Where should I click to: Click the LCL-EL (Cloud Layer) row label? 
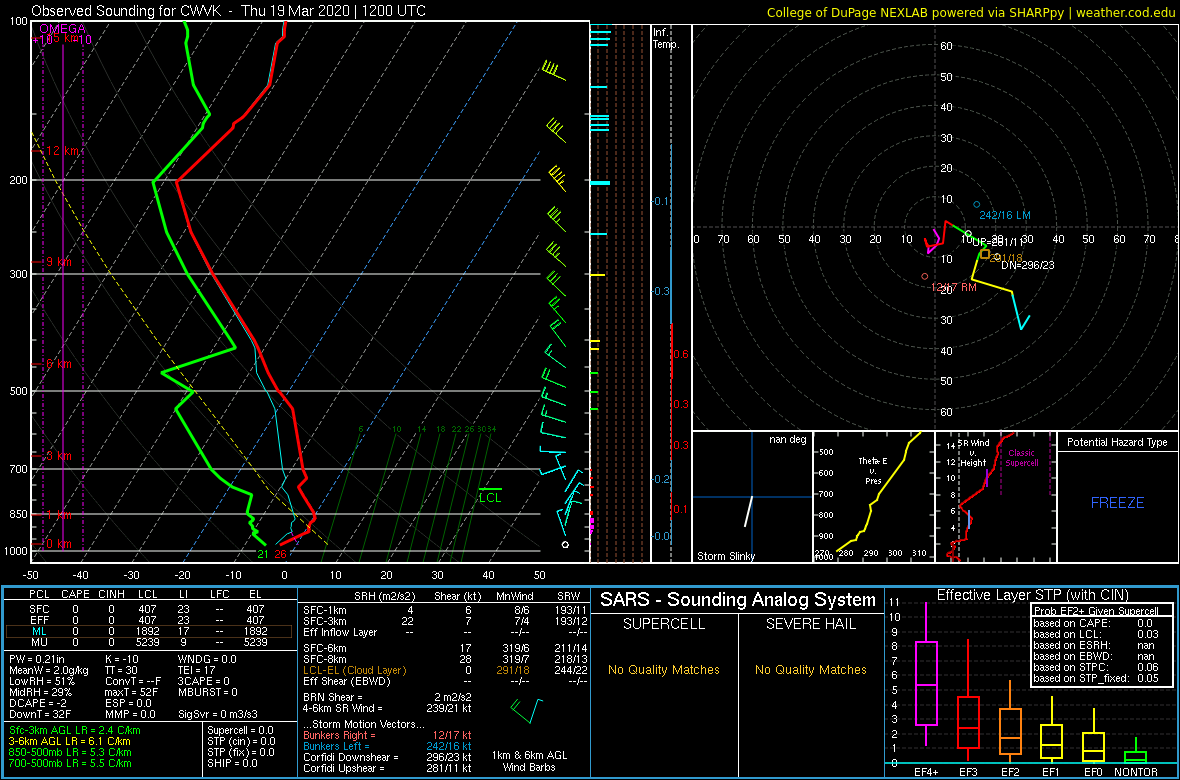click(x=354, y=670)
